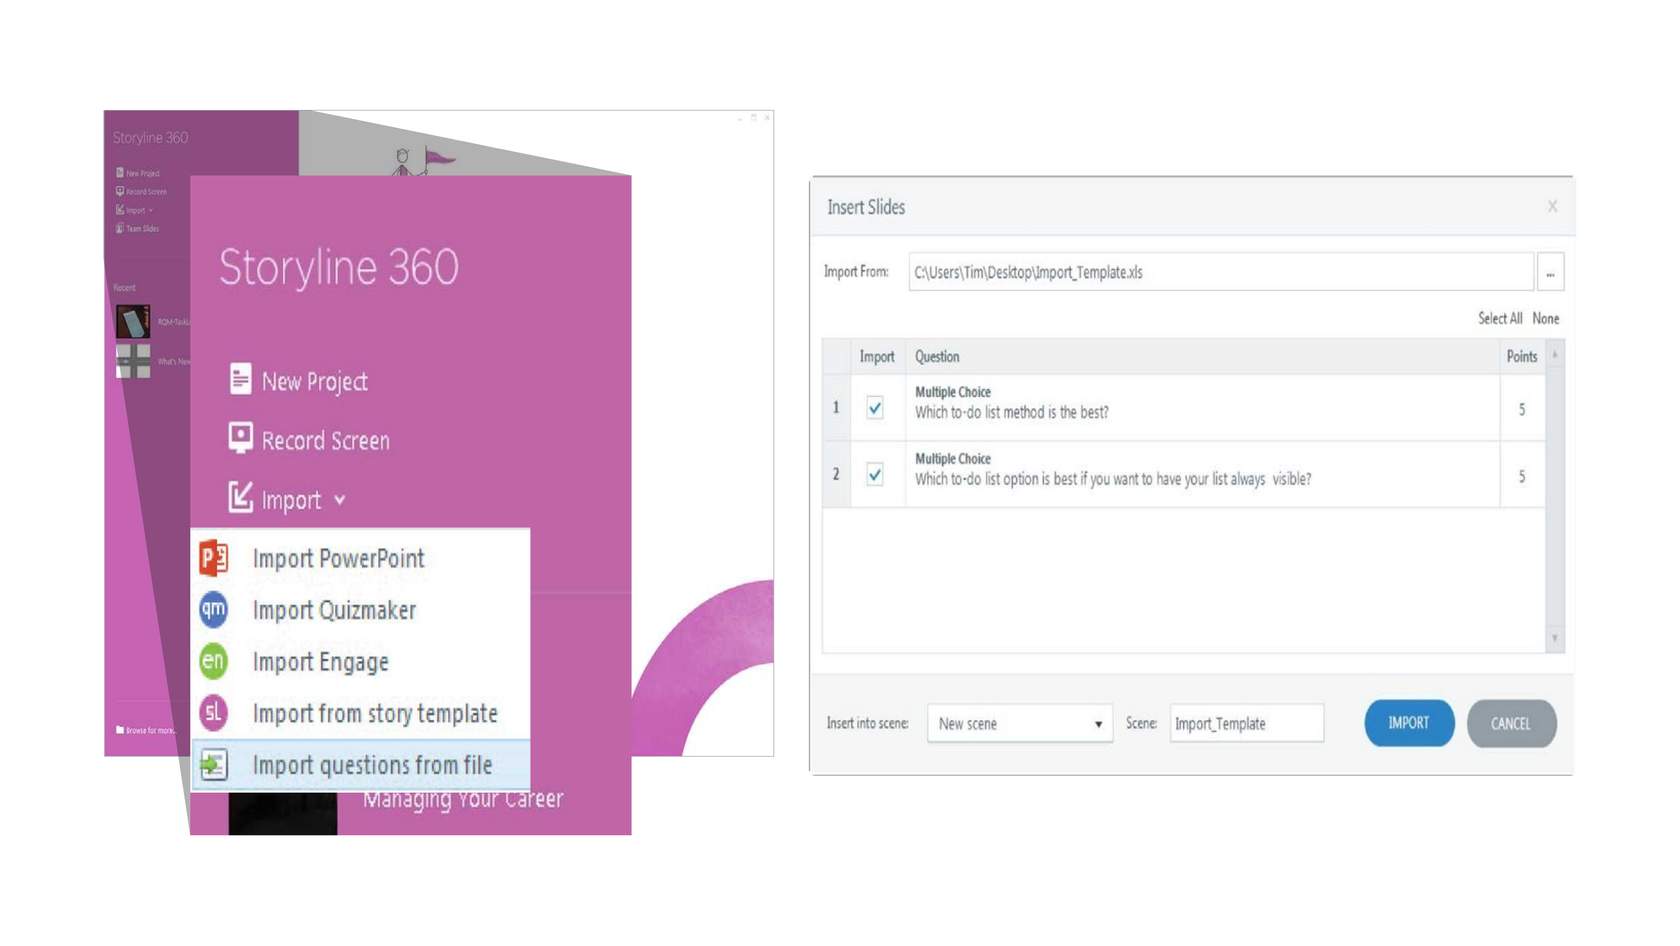Open the What's New recent thumbnail
Image resolution: width=1680 pixels, height=946 pixels.
pyautogui.click(x=132, y=361)
